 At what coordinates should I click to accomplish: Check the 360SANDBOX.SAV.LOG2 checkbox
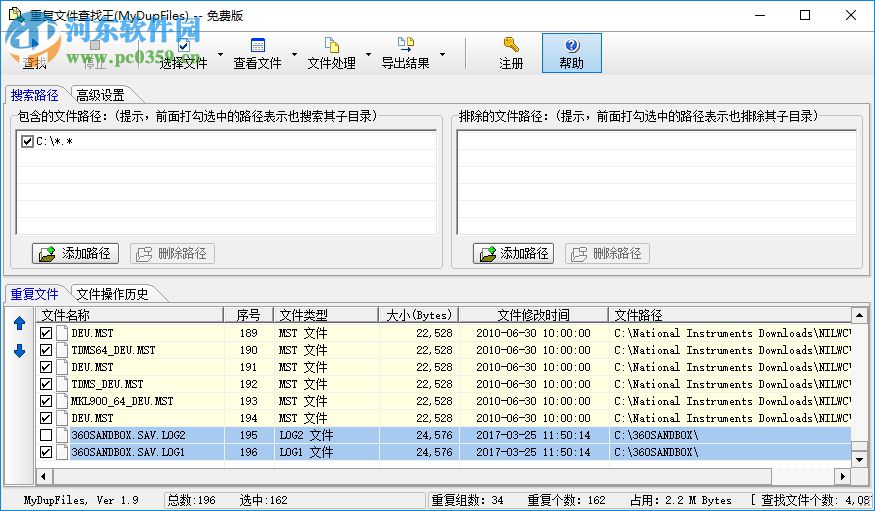click(46, 435)
